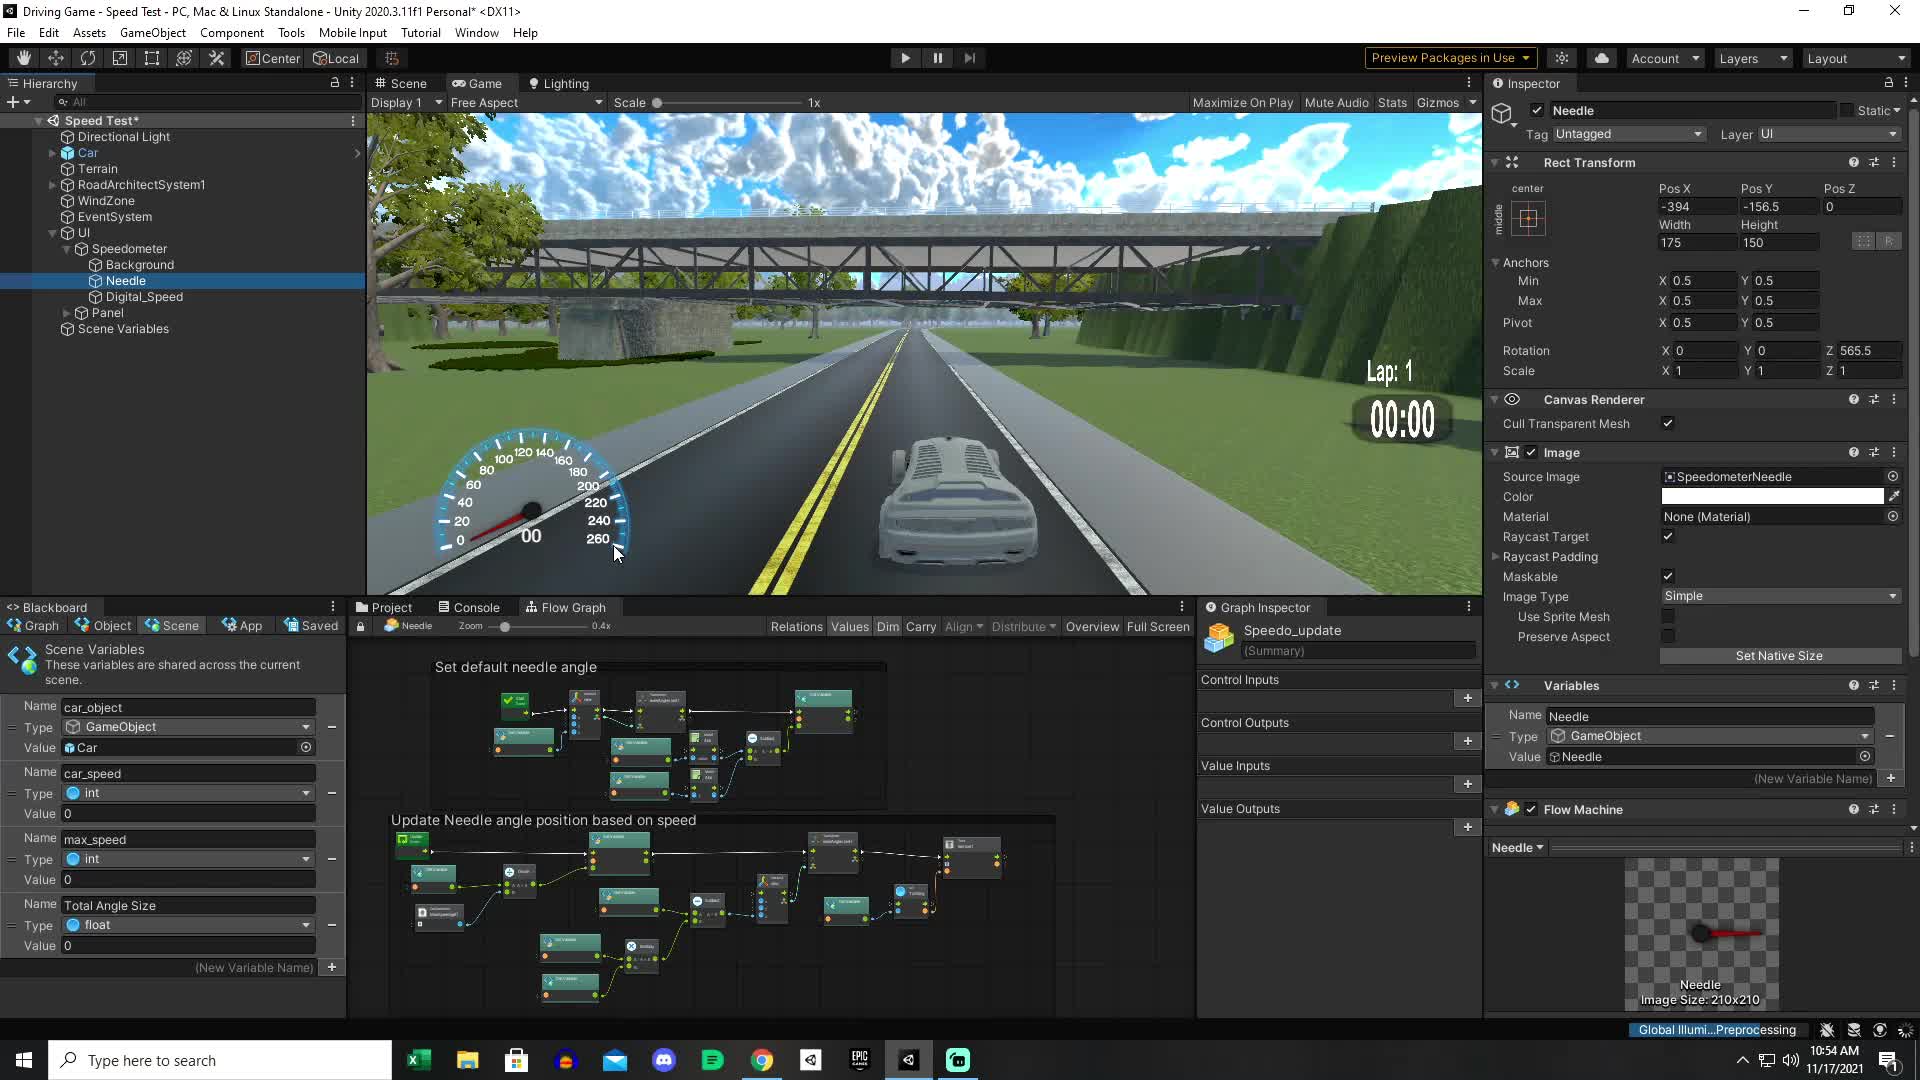Pause the game

[938, 57]
